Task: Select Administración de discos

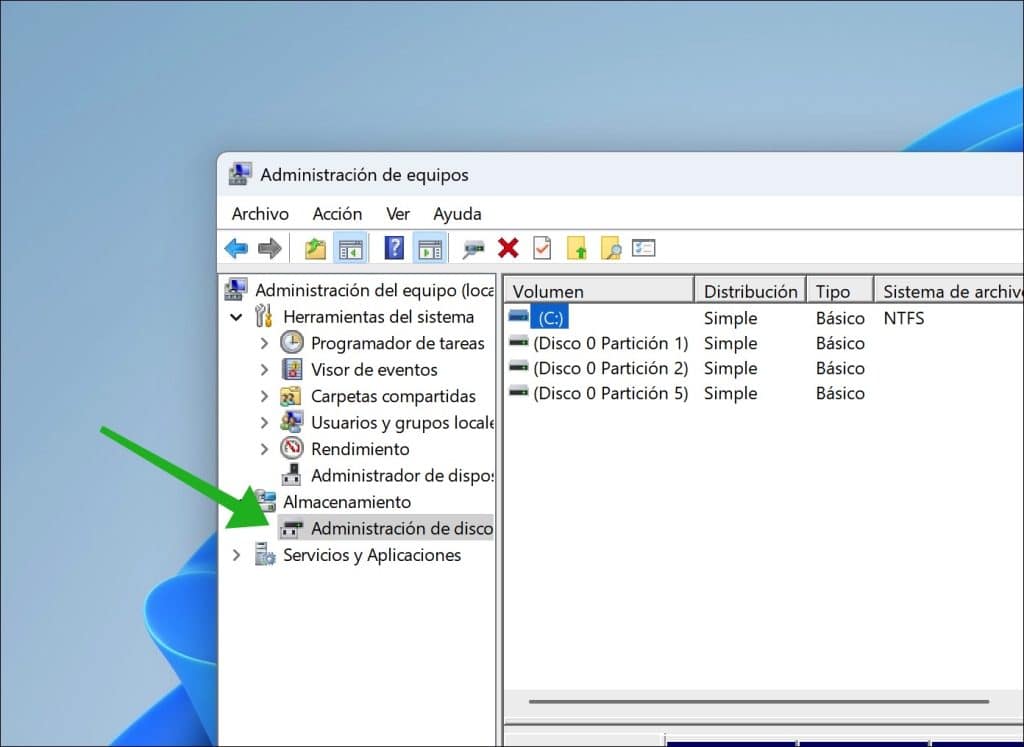Action: [402, 528]
